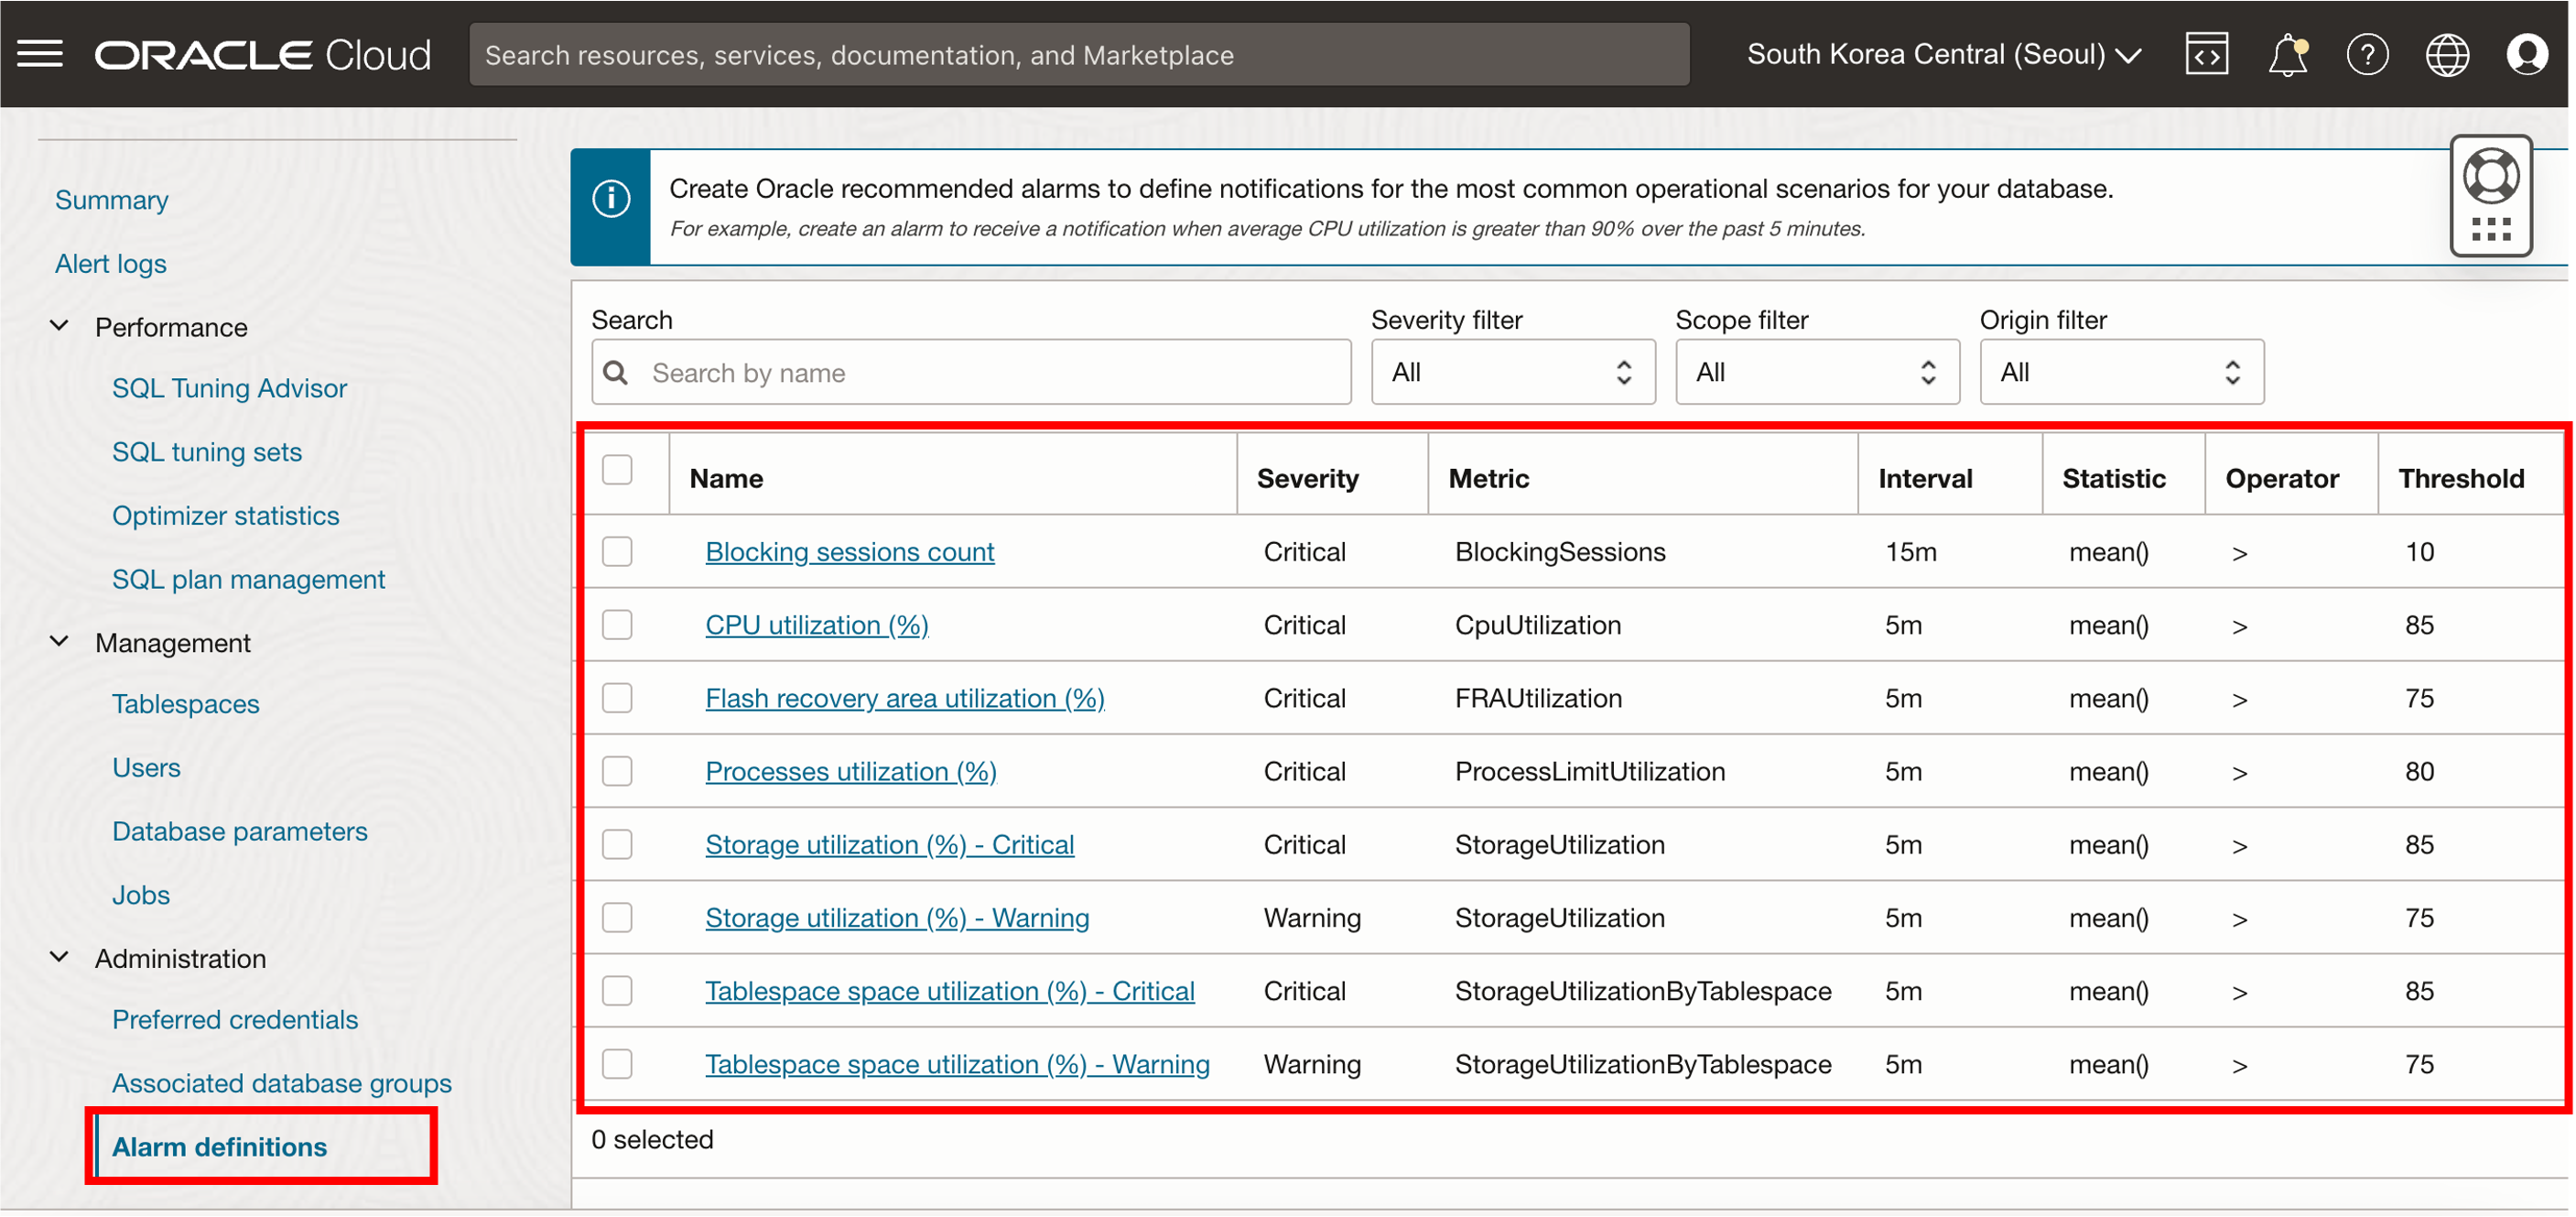Check Storage utilization (%) - Critical row
Screen dimensions: 2576x1217
617,844
